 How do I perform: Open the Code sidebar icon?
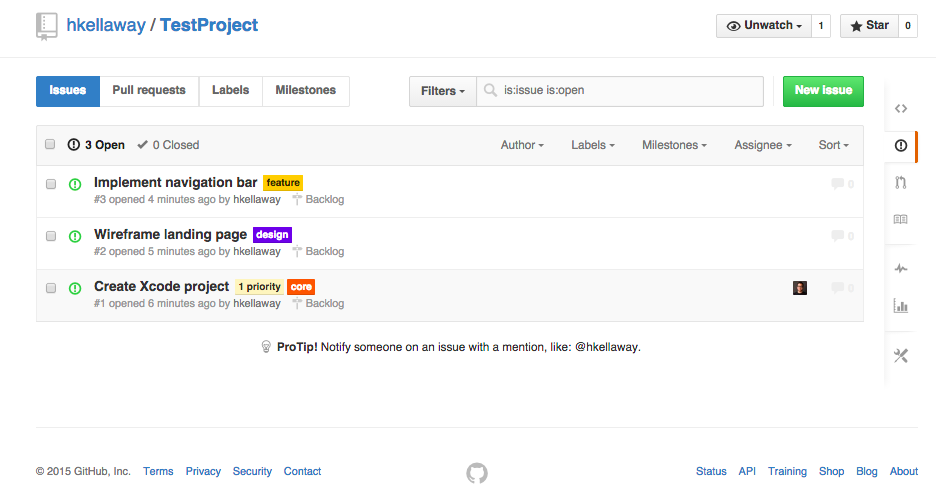pos(901,109)
